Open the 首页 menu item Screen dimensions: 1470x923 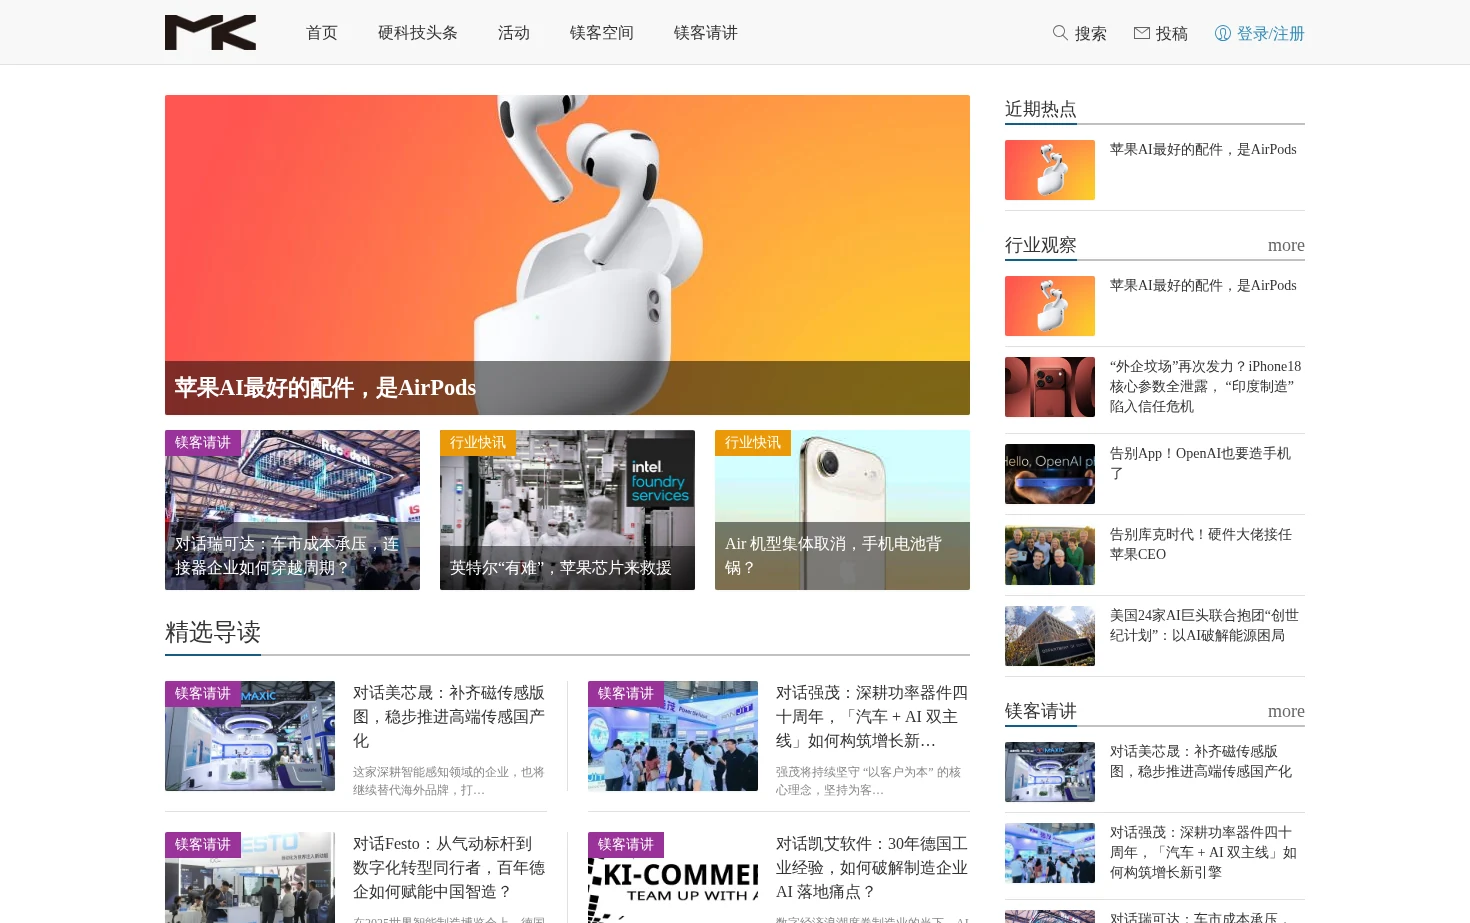coord(322,33)
